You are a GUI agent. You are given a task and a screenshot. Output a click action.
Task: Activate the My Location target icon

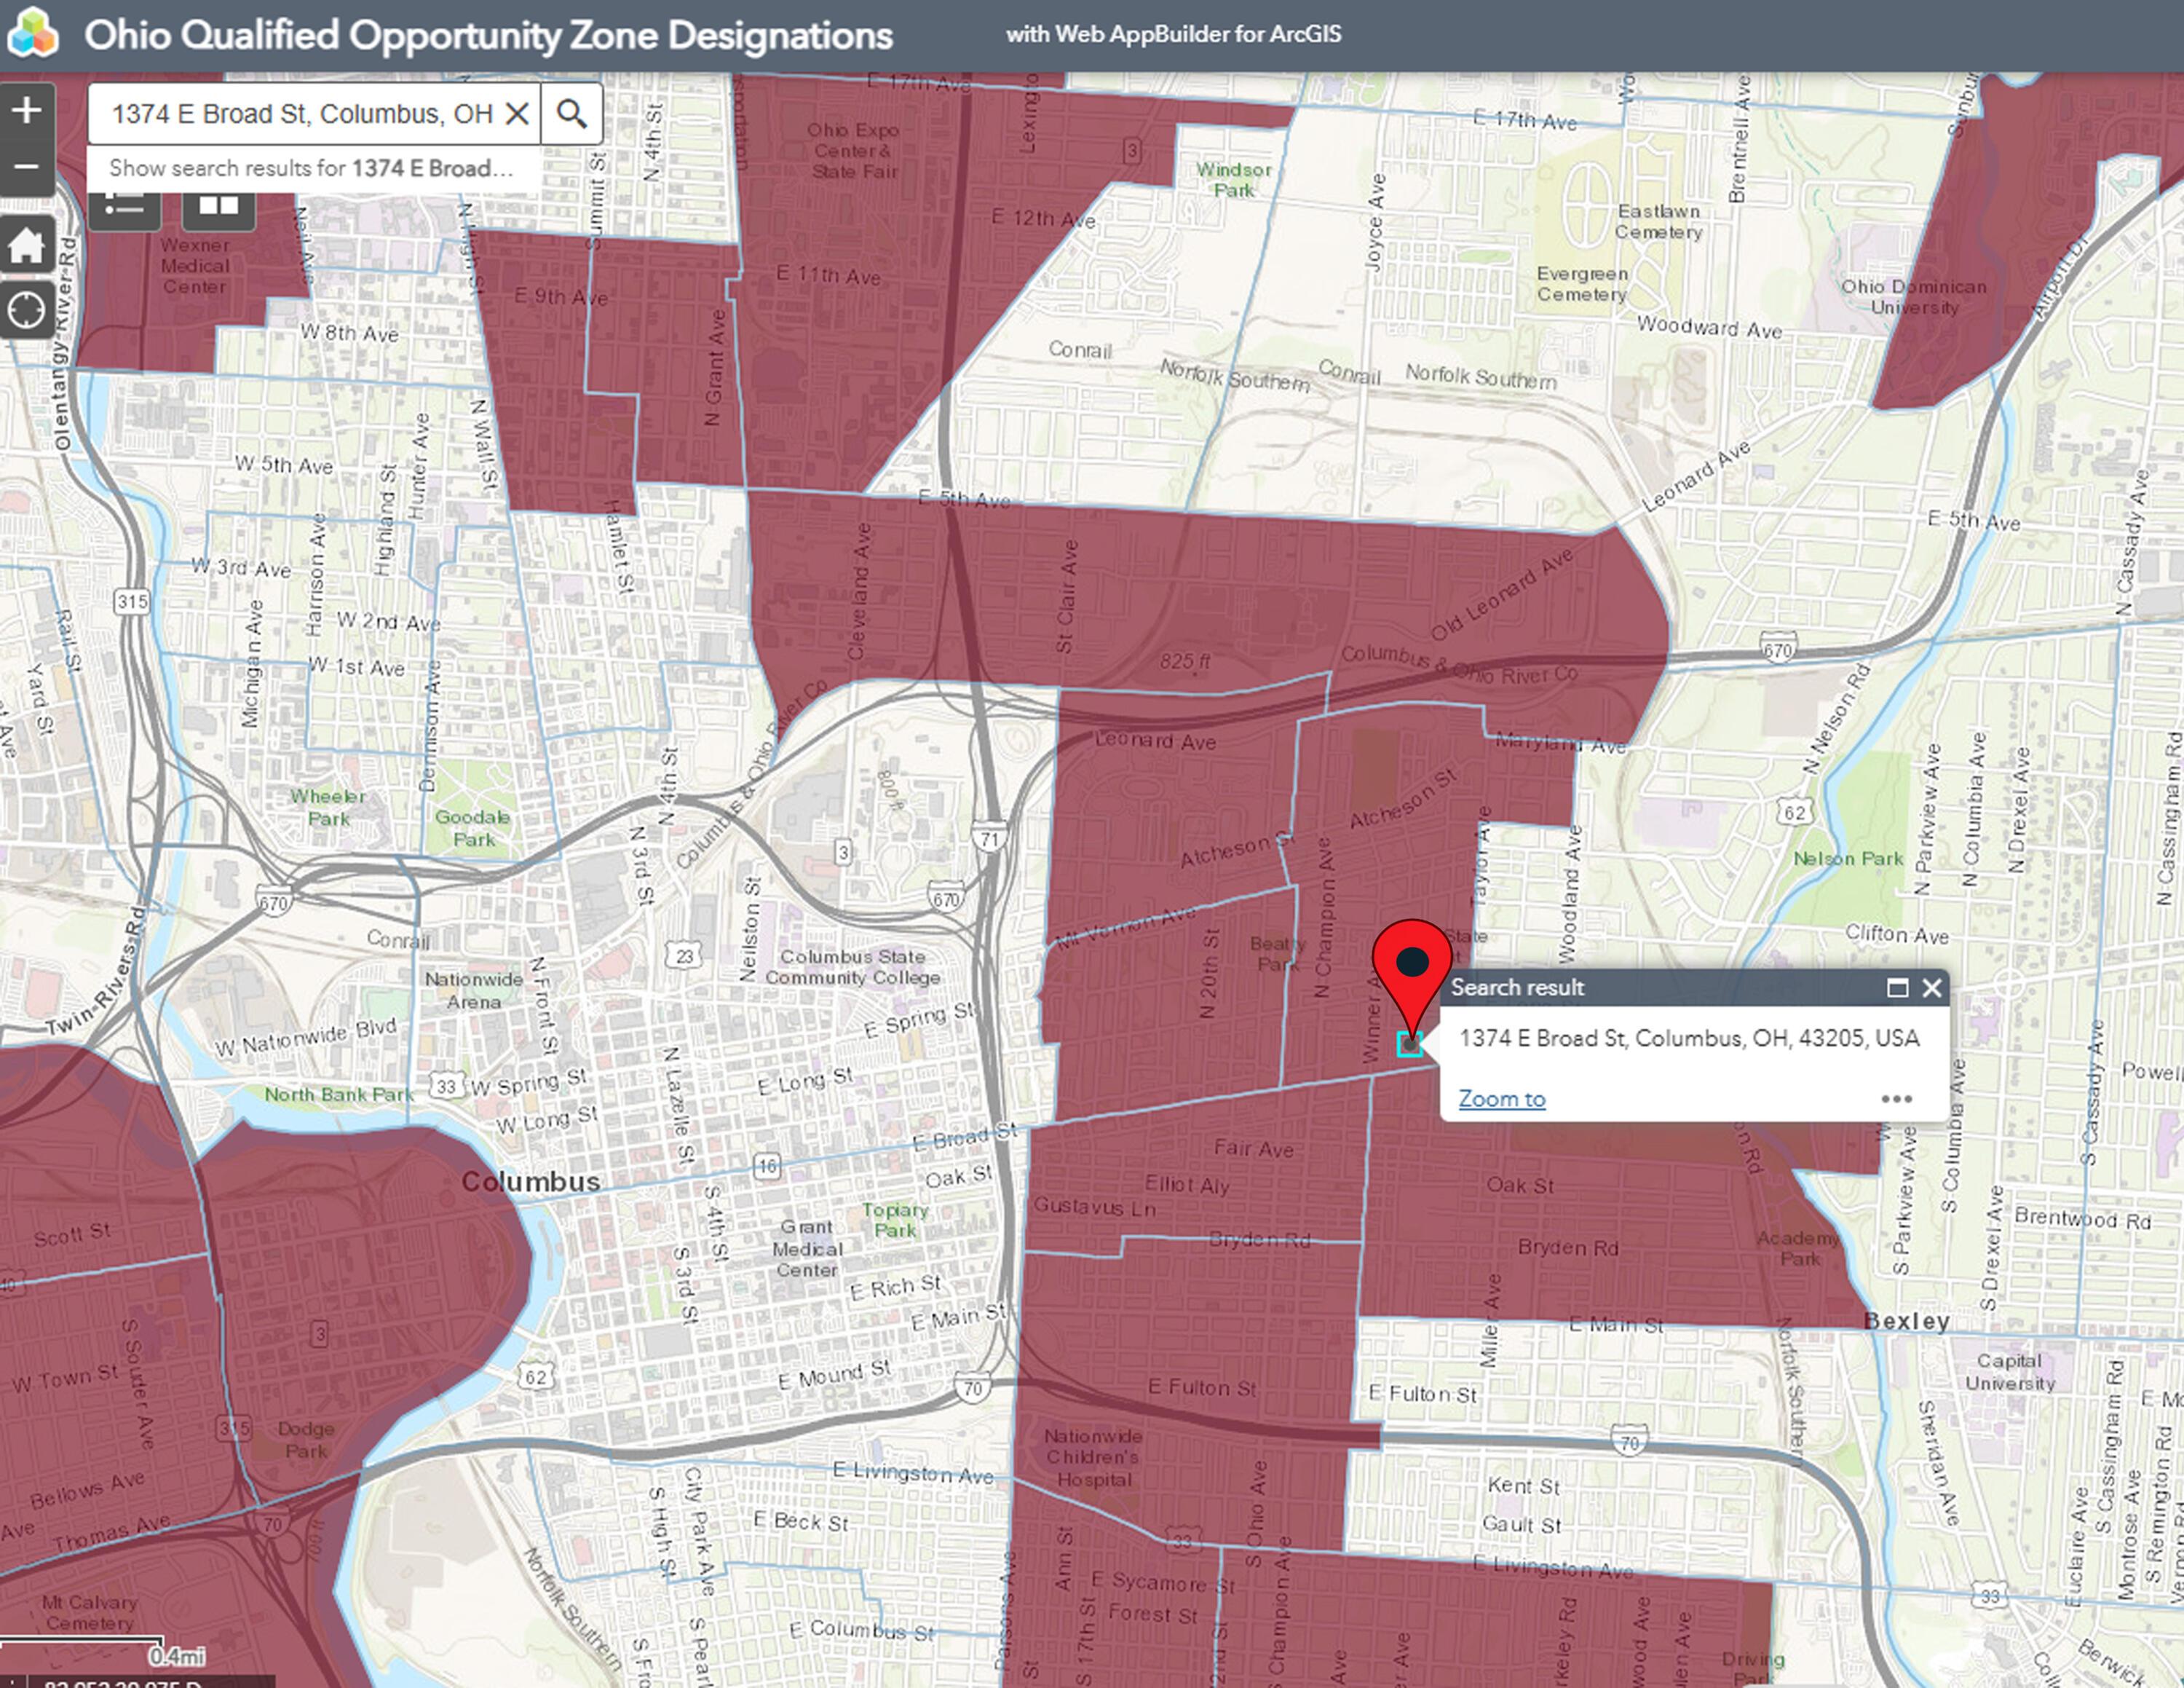pos(27,310)
